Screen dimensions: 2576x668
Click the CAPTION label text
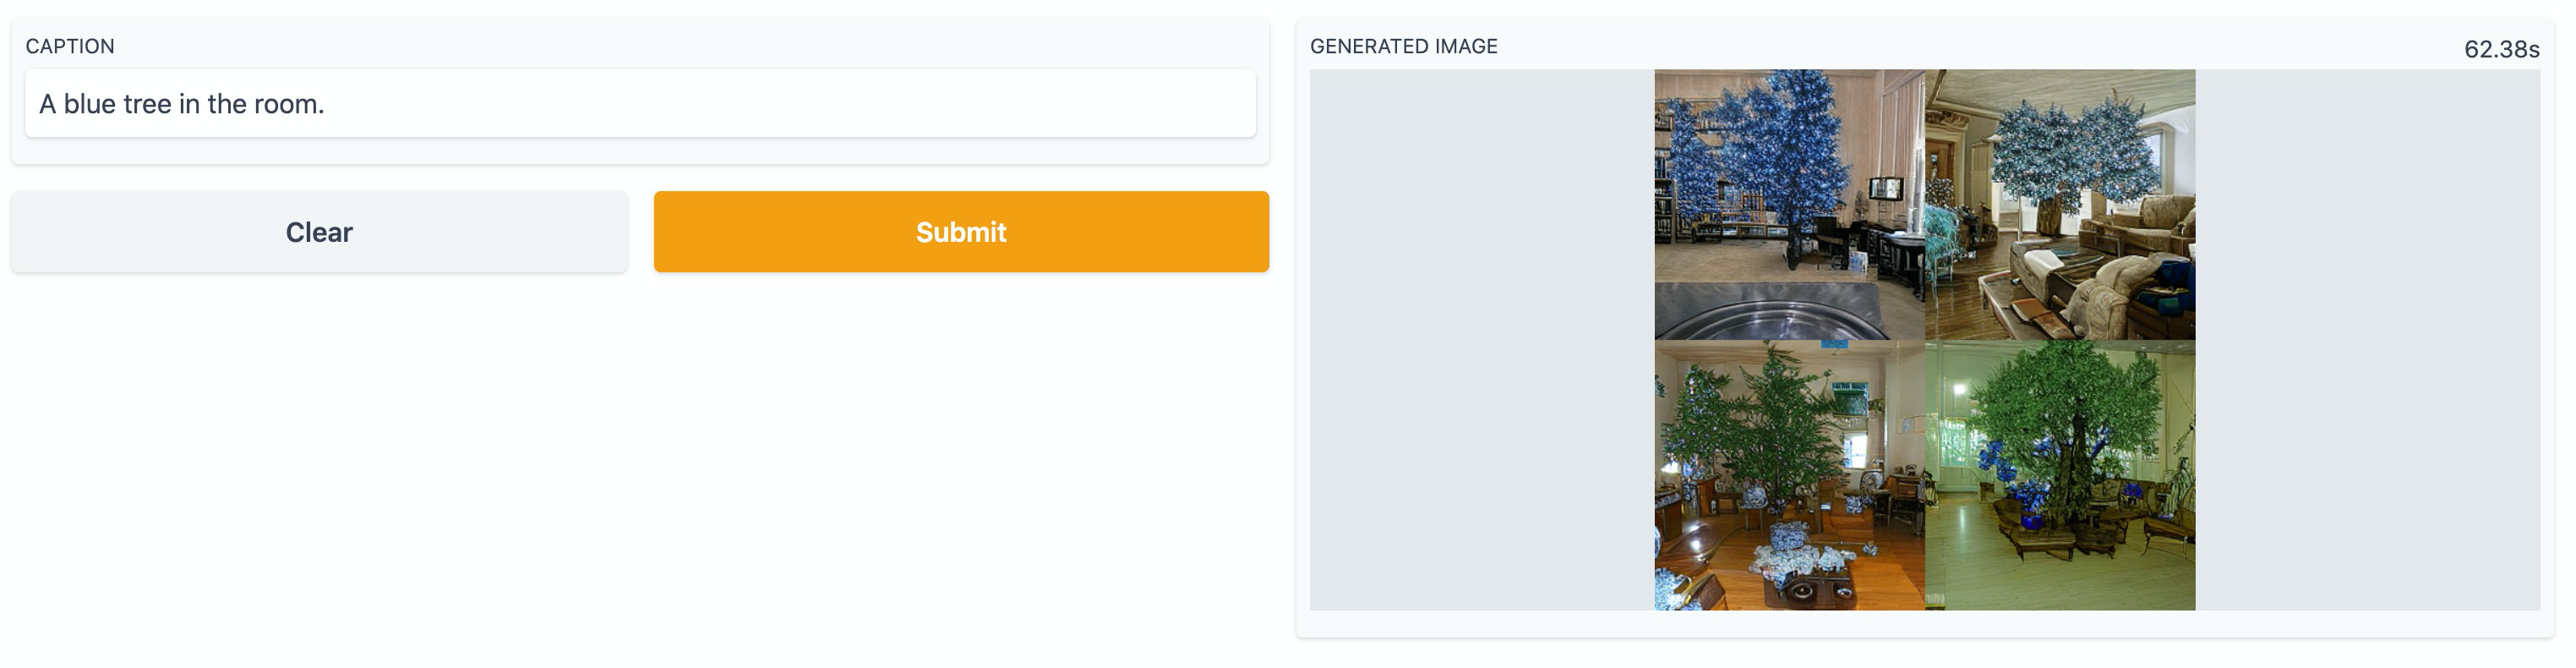click(70, 46)
